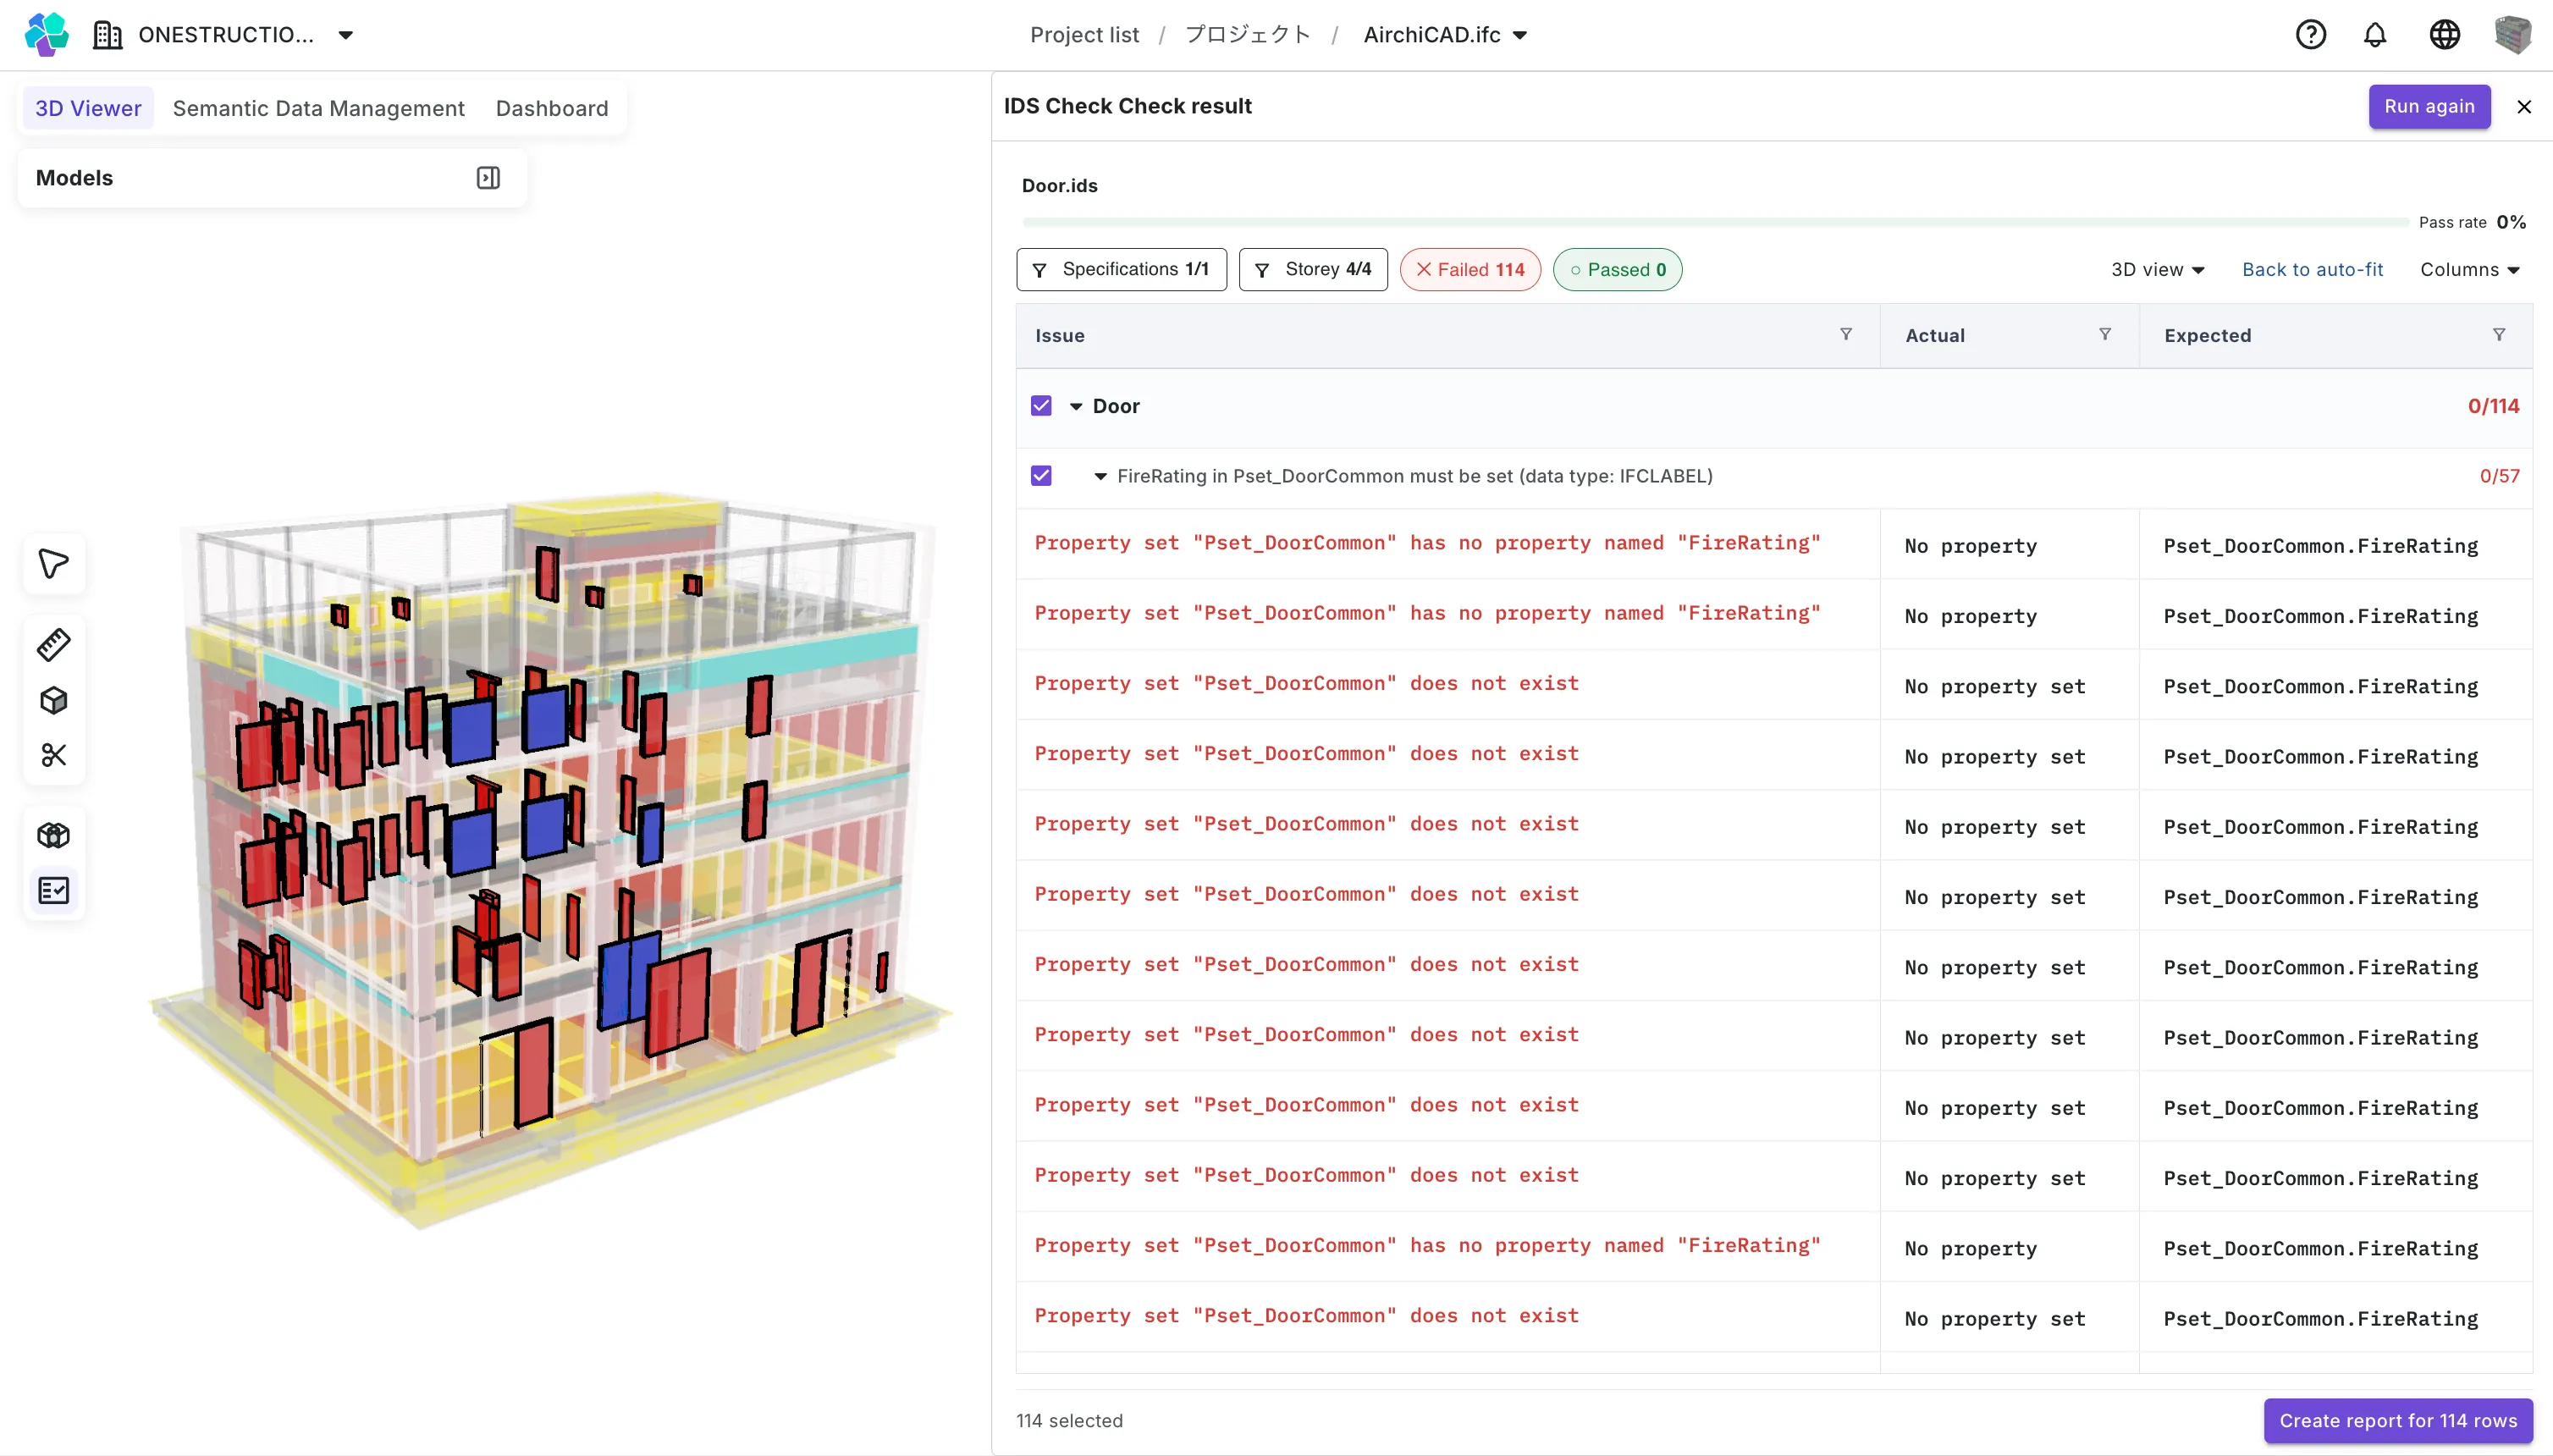Open notifications bell icon
This screenshot has width=2553, height=1456.
pos(2375,35)
